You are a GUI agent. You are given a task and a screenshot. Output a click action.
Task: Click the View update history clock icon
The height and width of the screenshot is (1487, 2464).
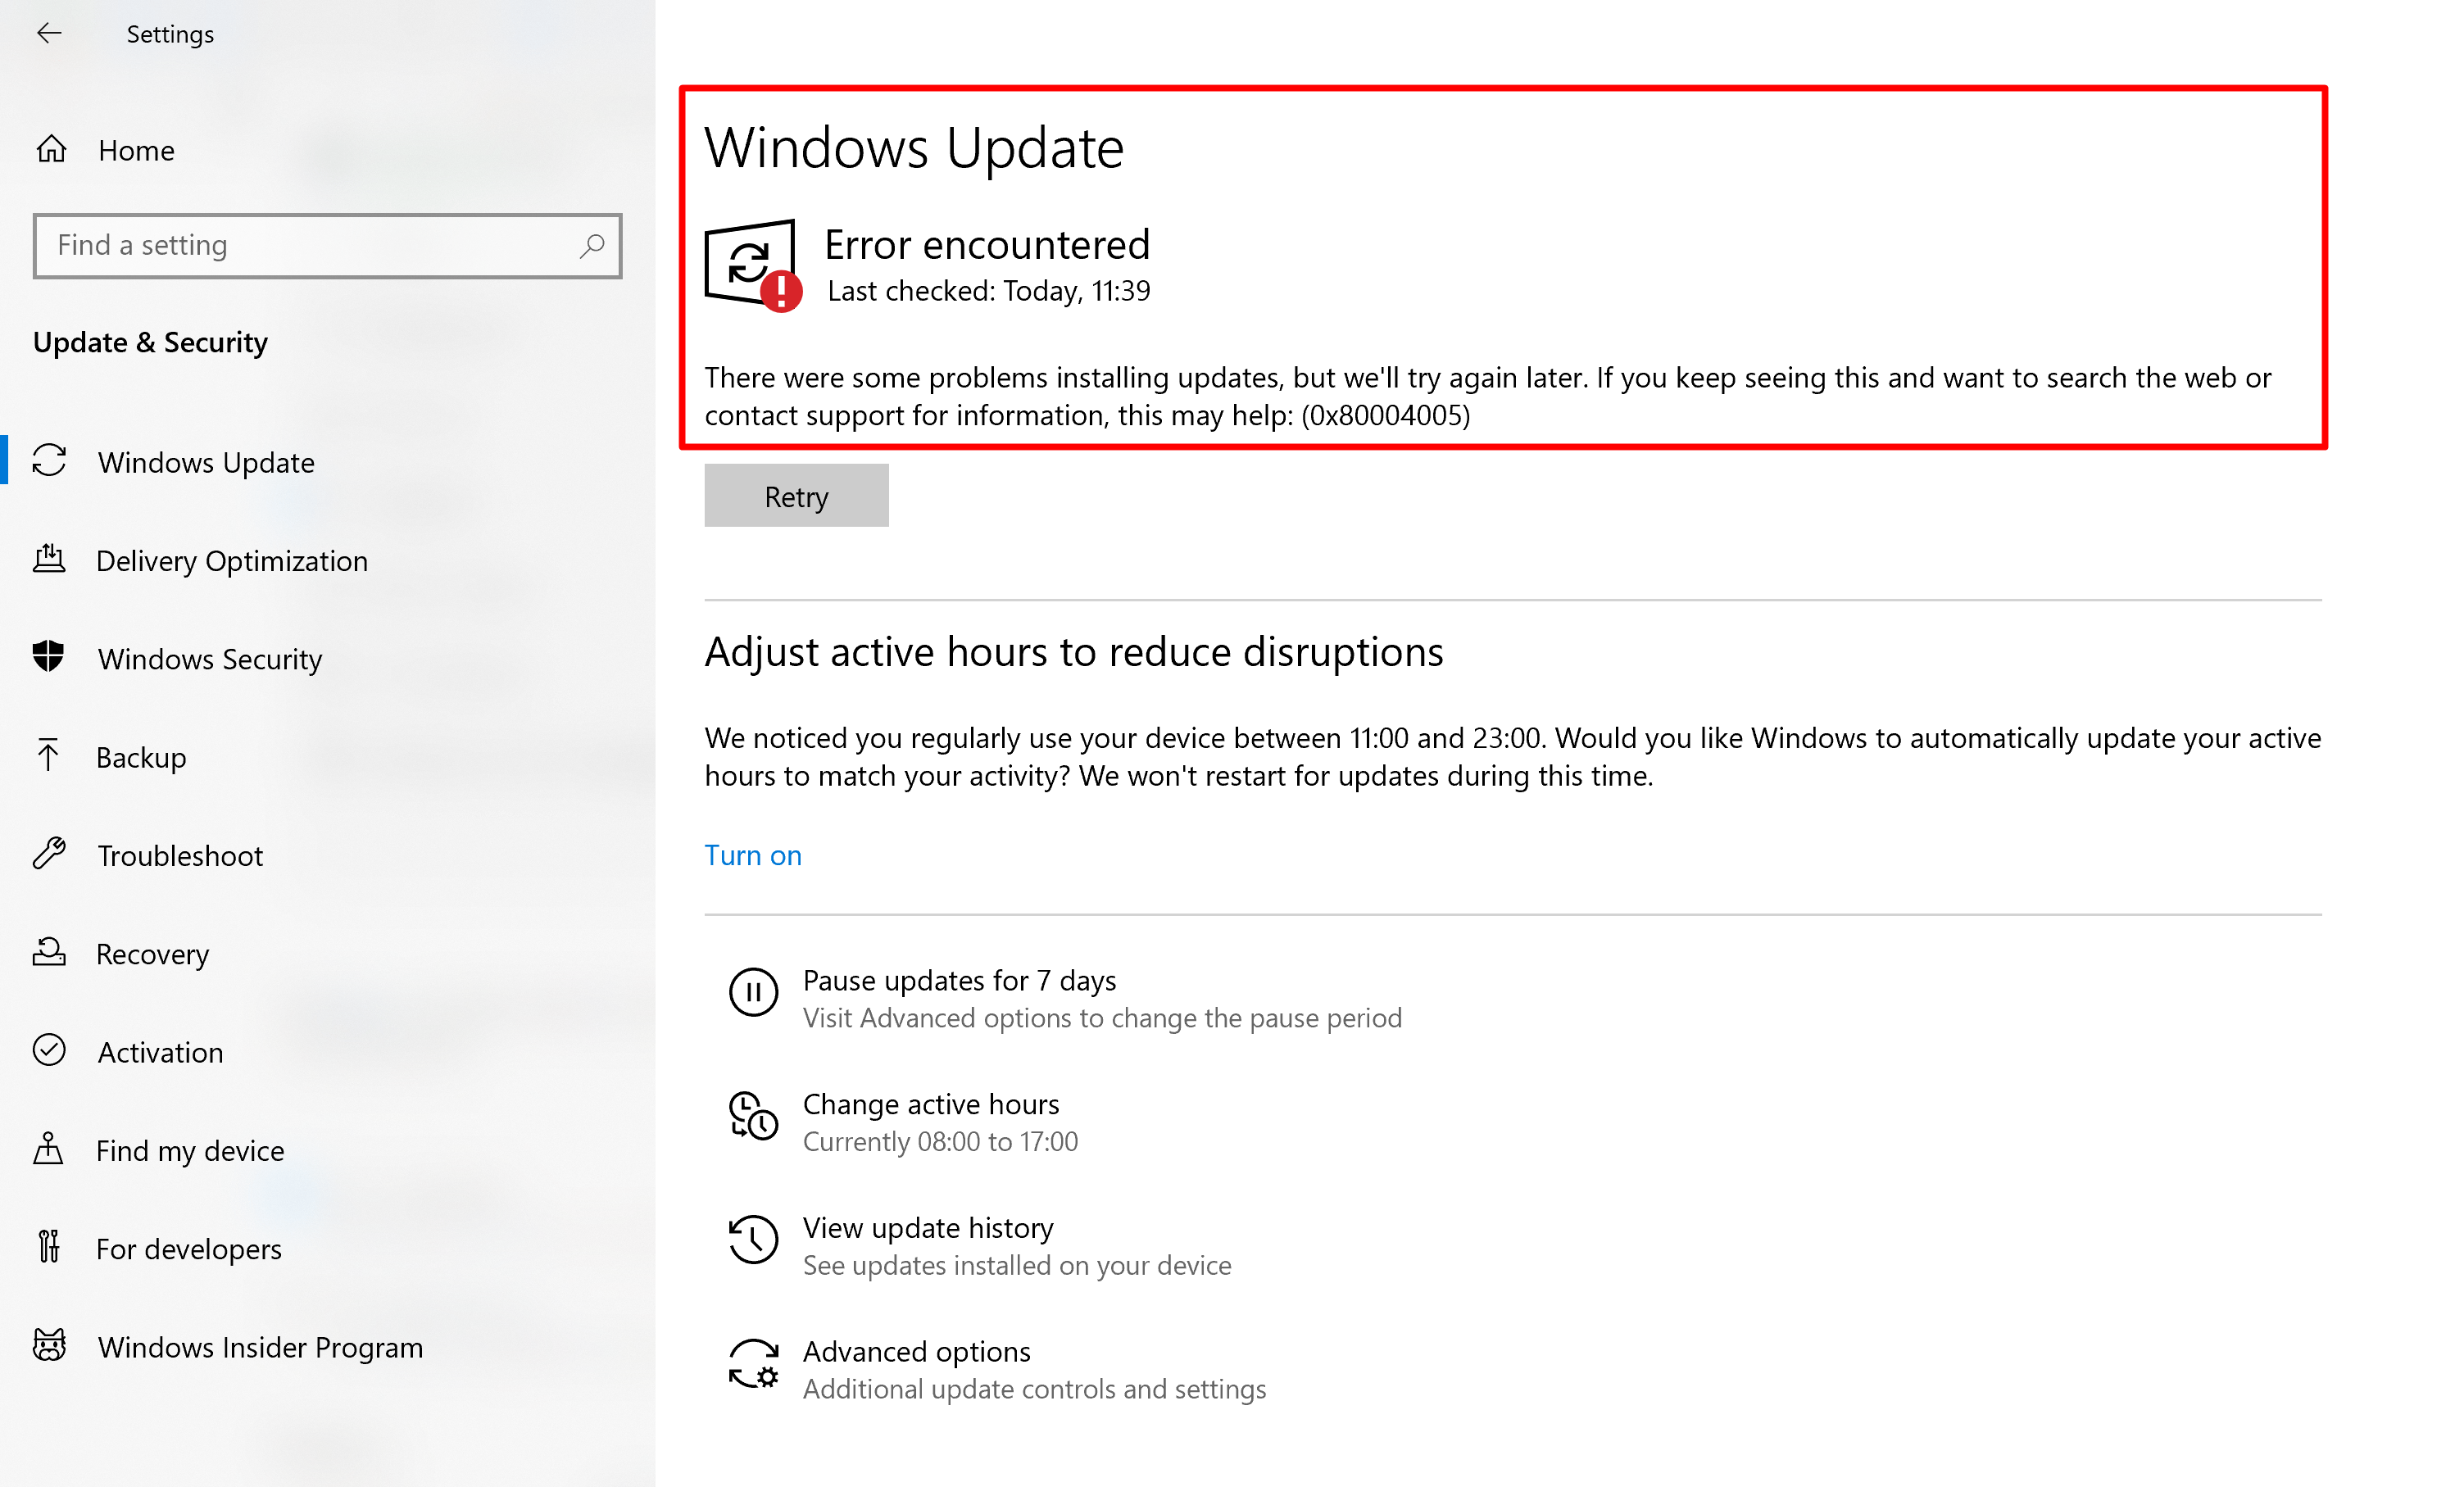click(x=753, y=1240)
